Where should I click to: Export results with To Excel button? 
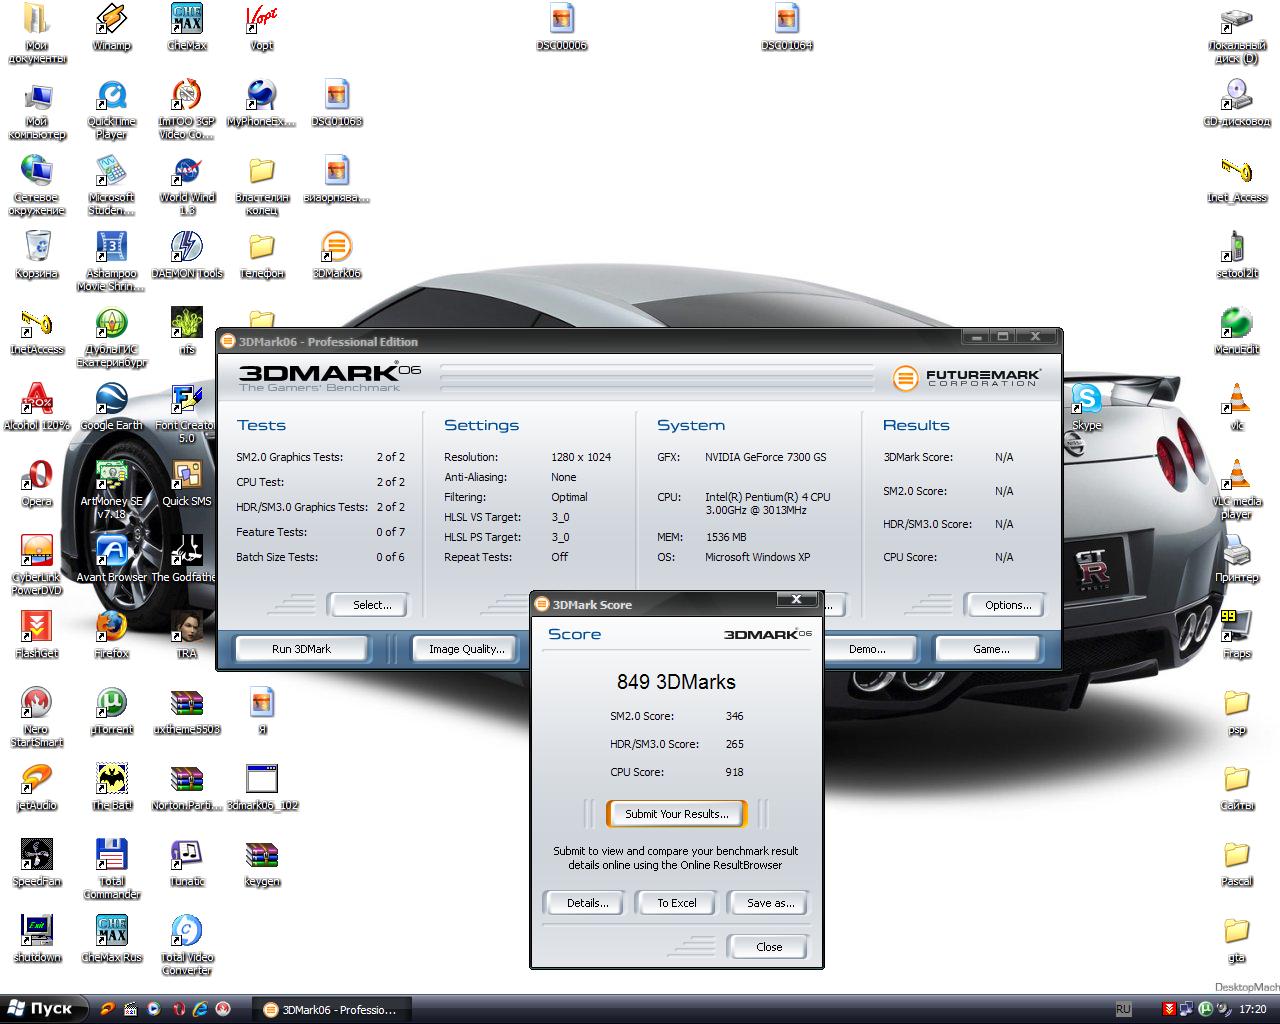point(677,903)
